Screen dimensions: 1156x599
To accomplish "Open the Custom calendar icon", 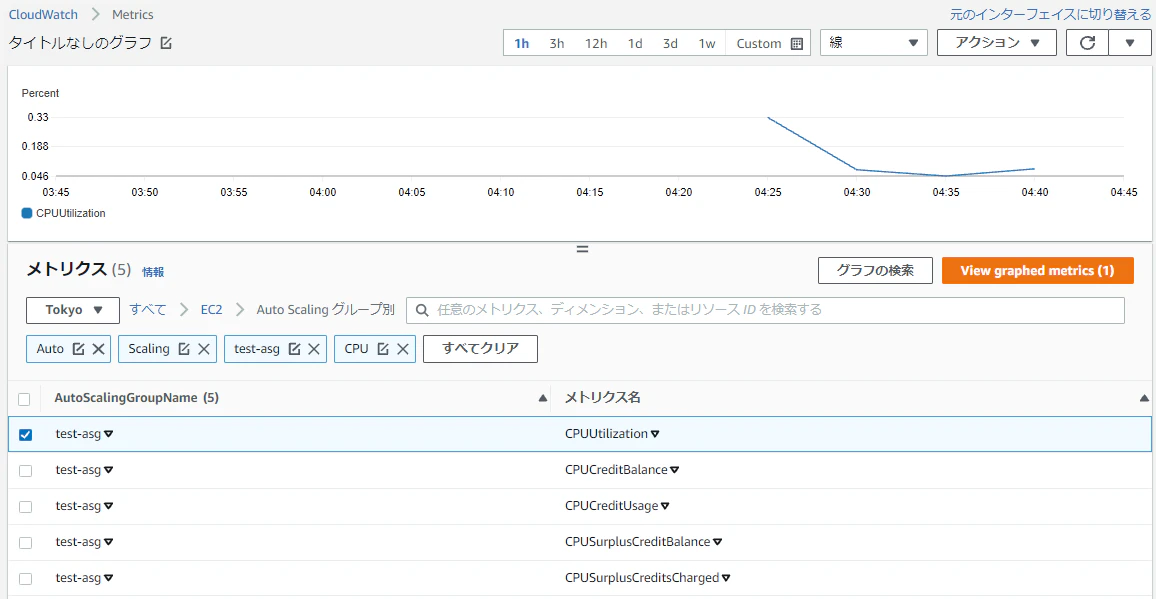I will (x=796, y=44).
